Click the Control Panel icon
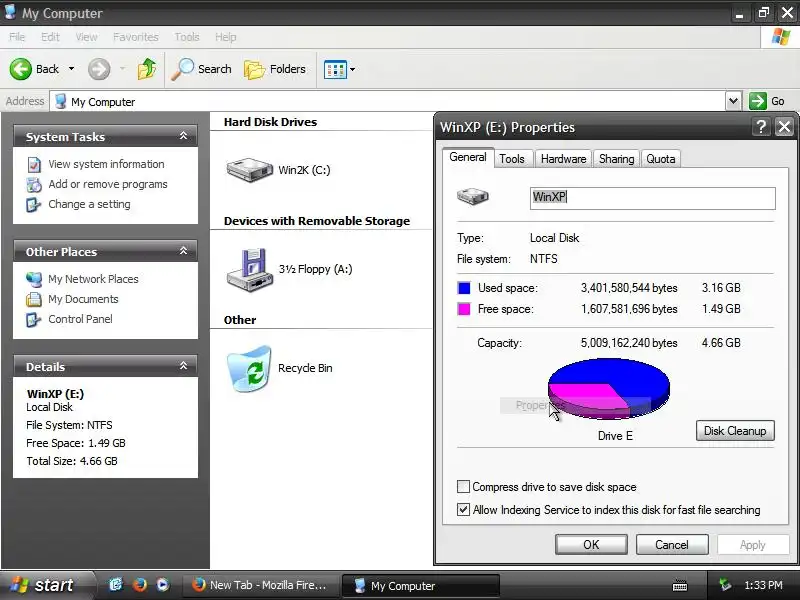This screenshot has height=600, width=800. pyautogui.click(x=34, y=319)
